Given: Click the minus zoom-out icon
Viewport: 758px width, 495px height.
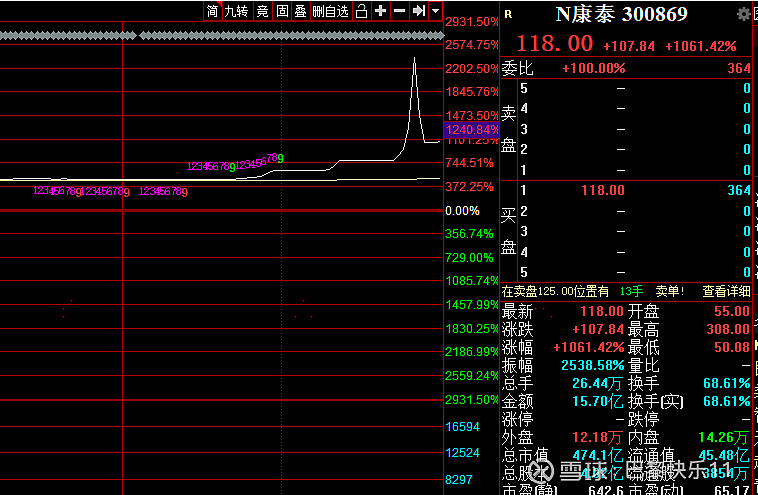Looking at the screenshot, I should click(399, 11).
